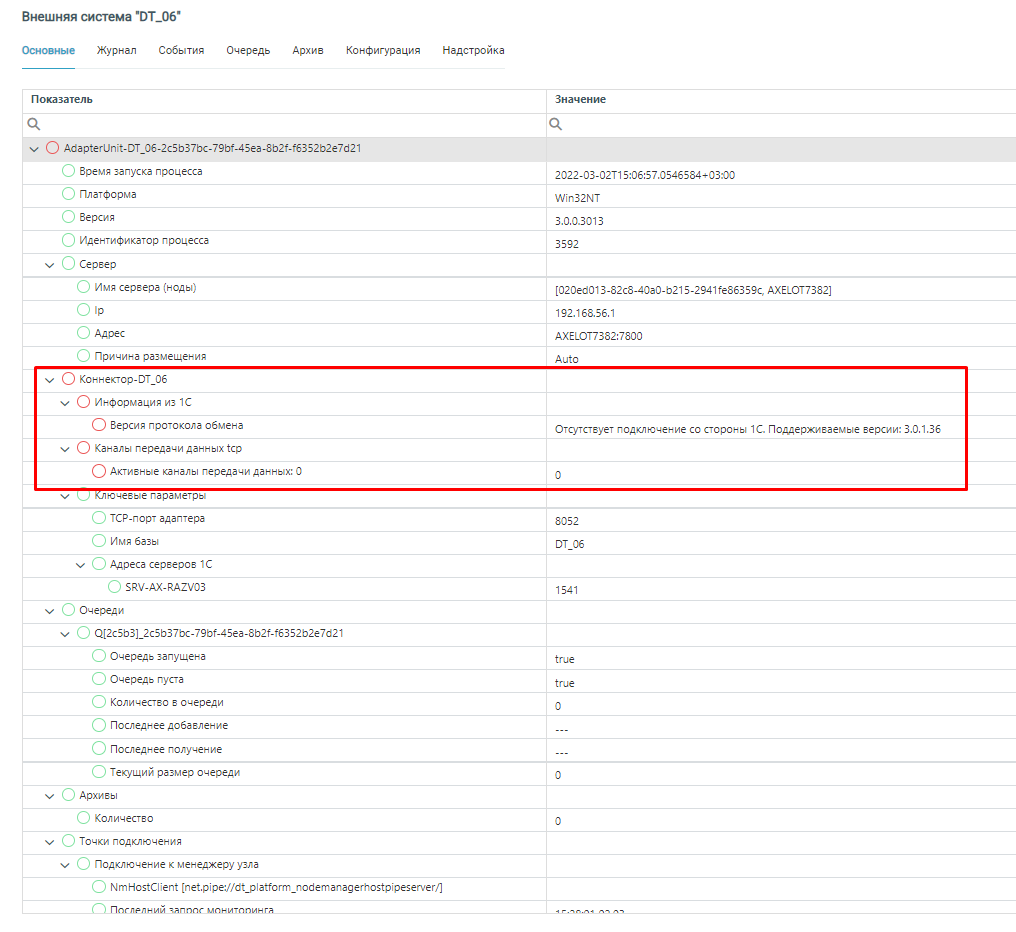Click red status icon next to Коннектор-DT_06
1016x932 pixels.
click(x=68, y=379)
